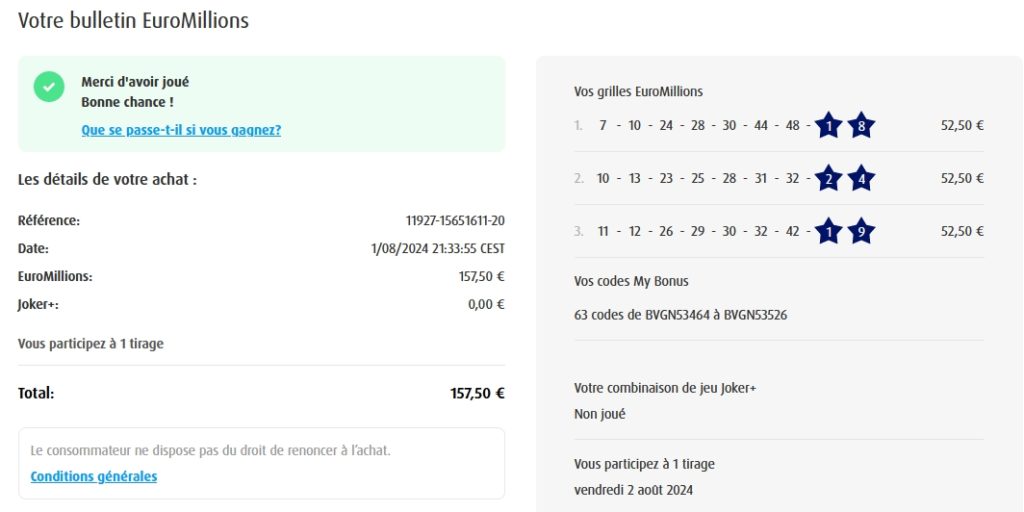Click the purchase date 1/08/2024 value
This screenshot has height=512, width=1024.
point(437,248)
